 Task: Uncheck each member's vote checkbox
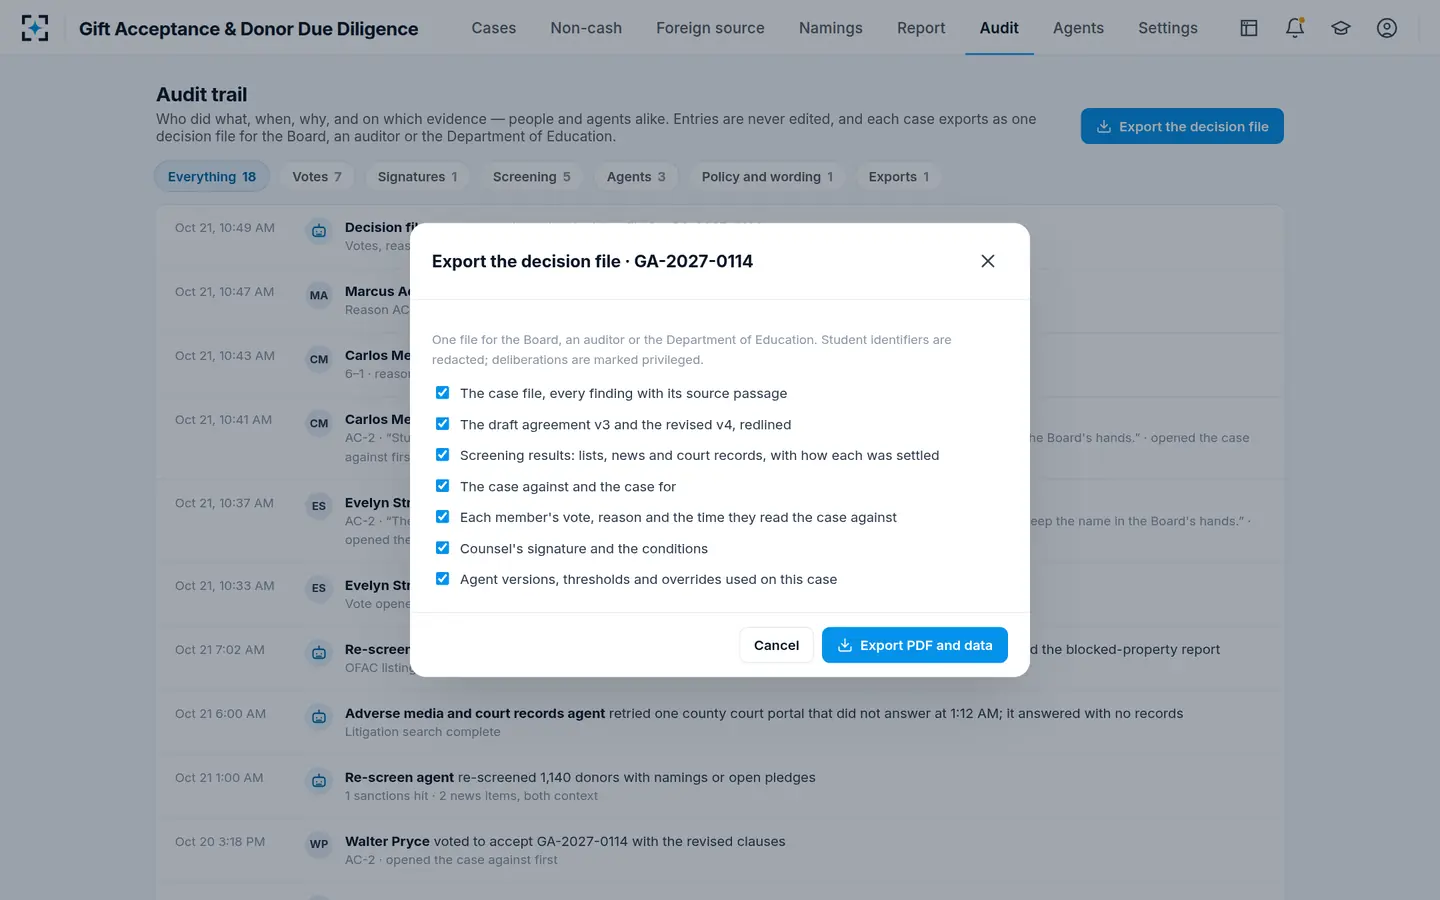(x=442, y=517)
